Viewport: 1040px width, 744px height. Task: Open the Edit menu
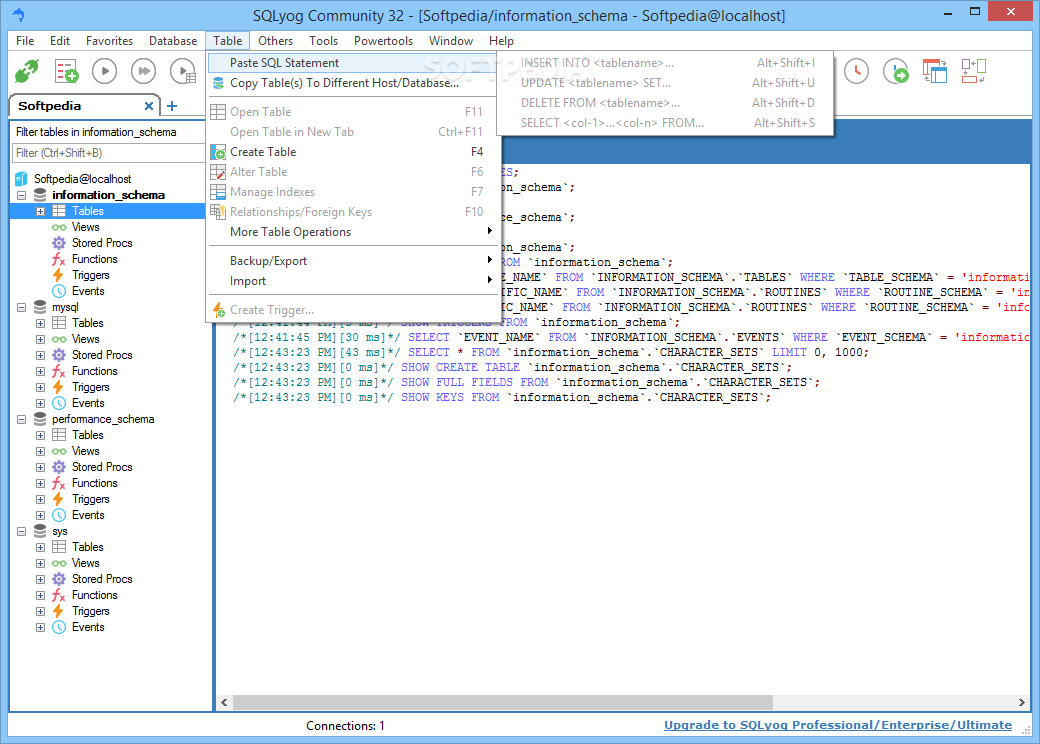point(60,40)
